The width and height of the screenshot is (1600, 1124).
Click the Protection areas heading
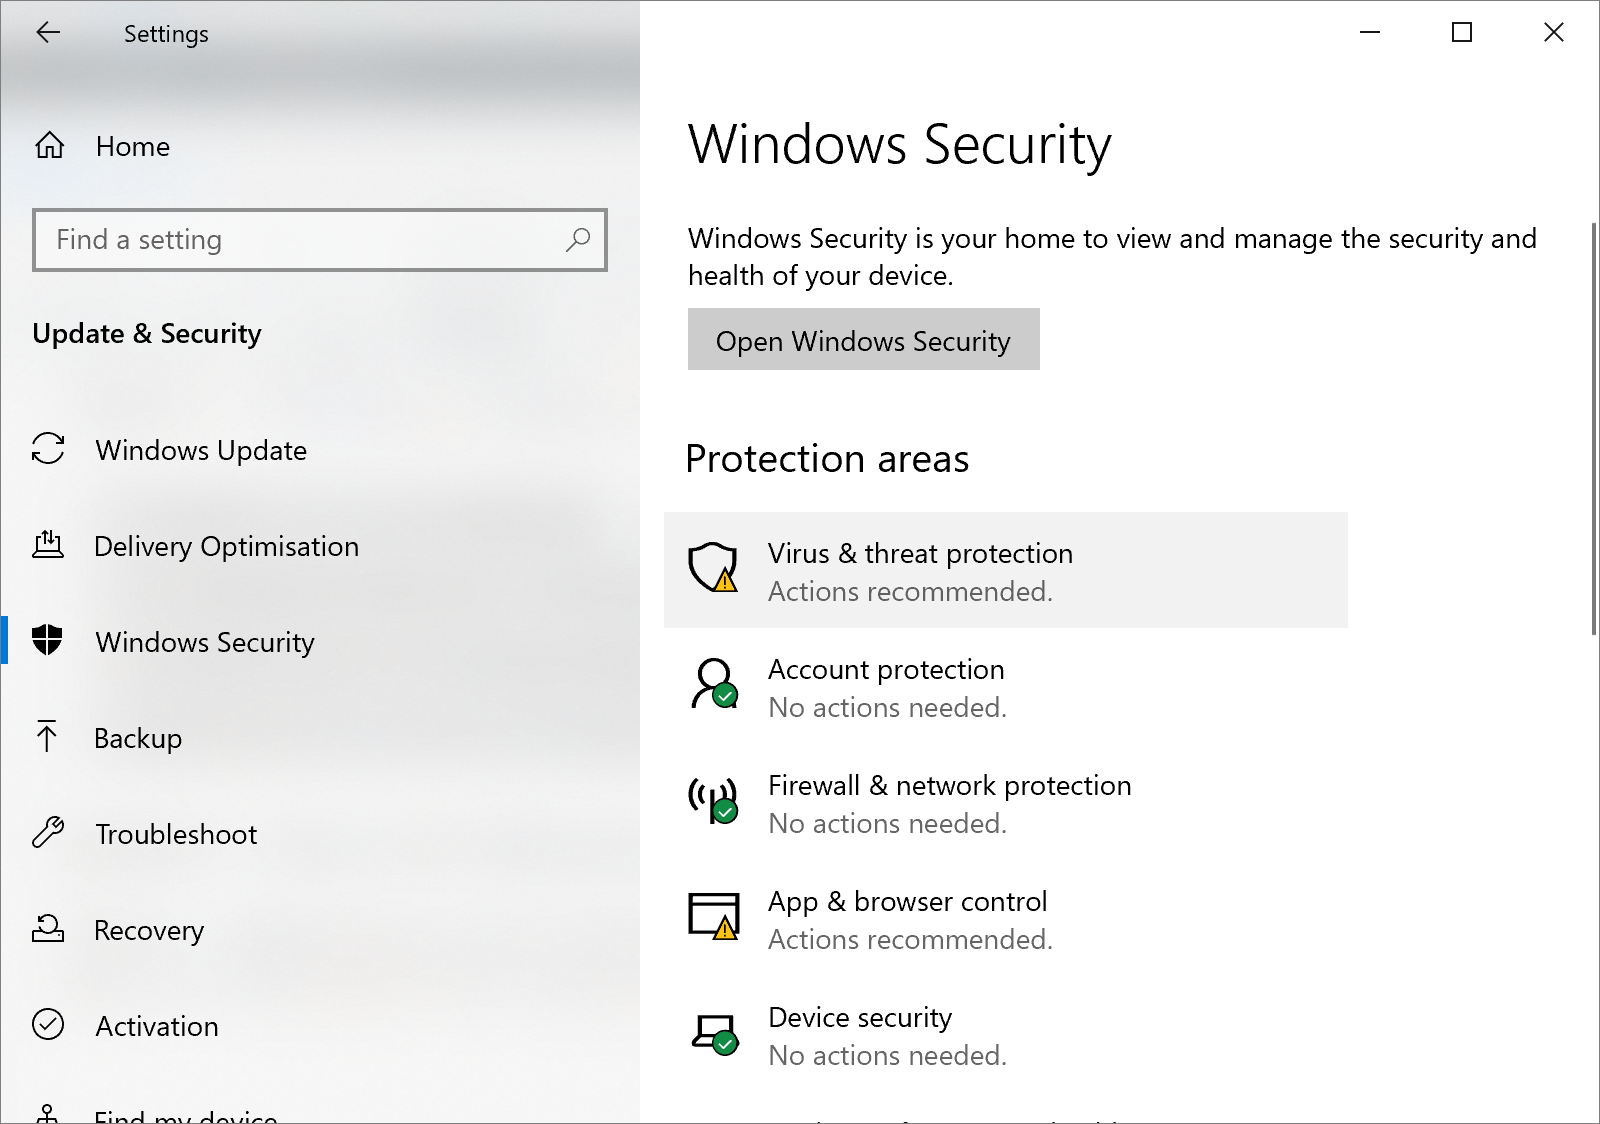(x=827, y=458)
